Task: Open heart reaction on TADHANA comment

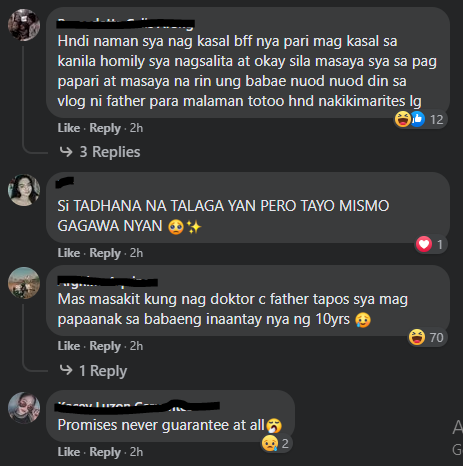Action: 424,244
